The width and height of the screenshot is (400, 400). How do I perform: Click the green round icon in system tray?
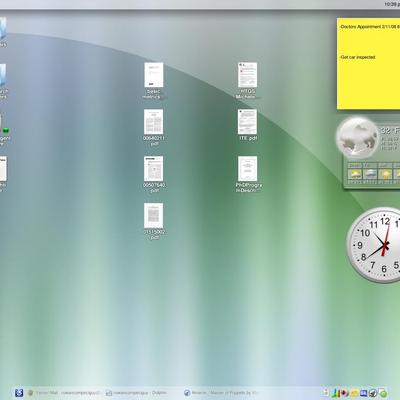point(383,393)
